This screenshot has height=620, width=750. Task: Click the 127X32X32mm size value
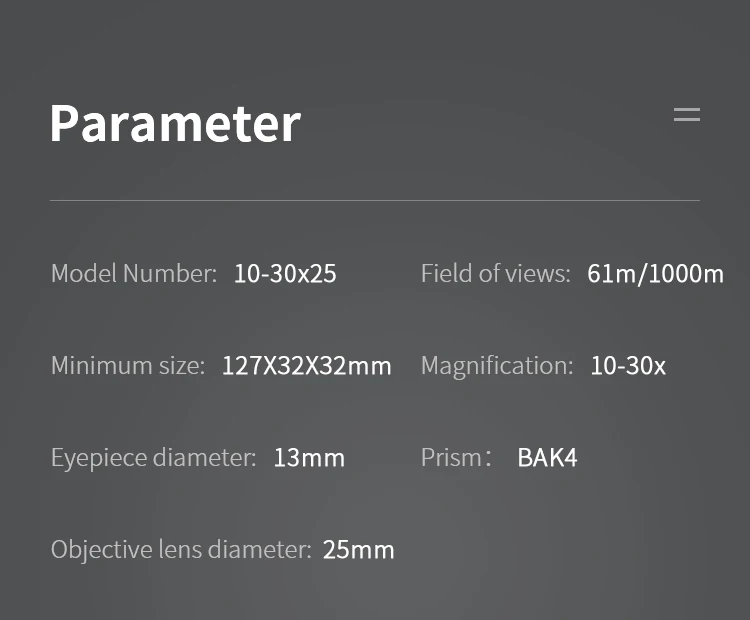pos(307,366)
